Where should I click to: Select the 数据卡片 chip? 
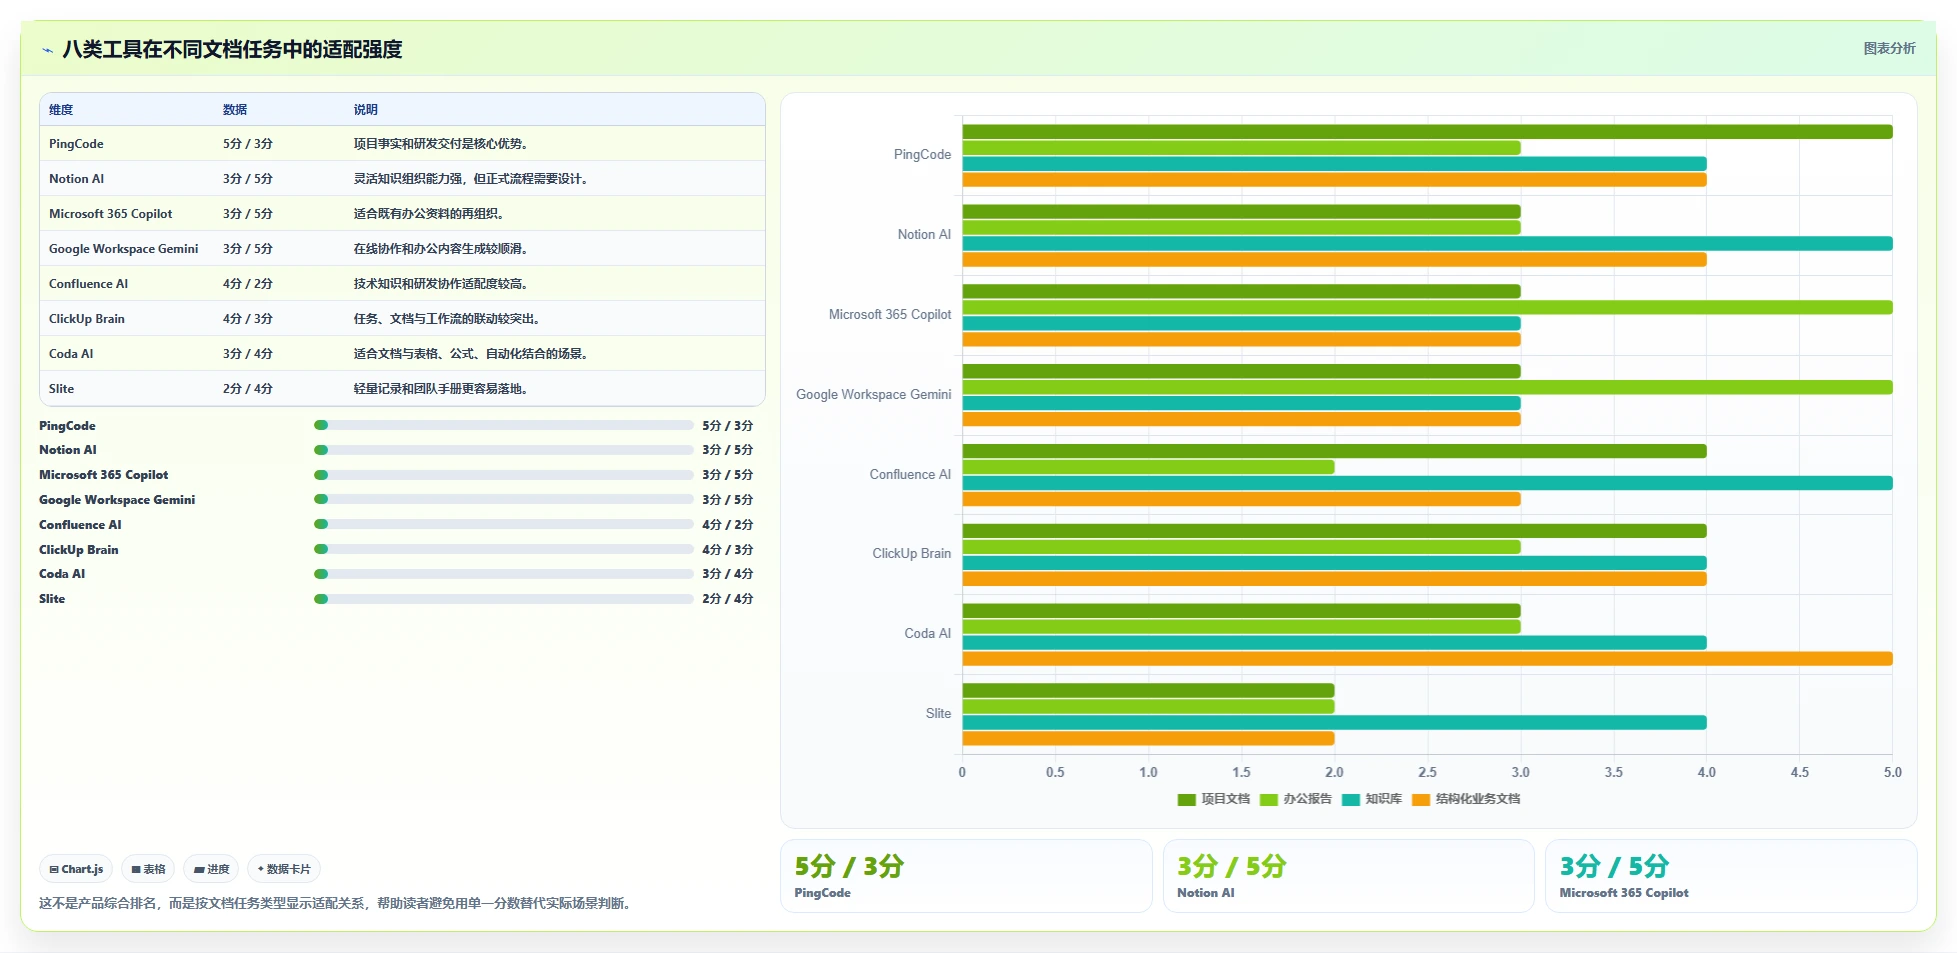point(284,869)
